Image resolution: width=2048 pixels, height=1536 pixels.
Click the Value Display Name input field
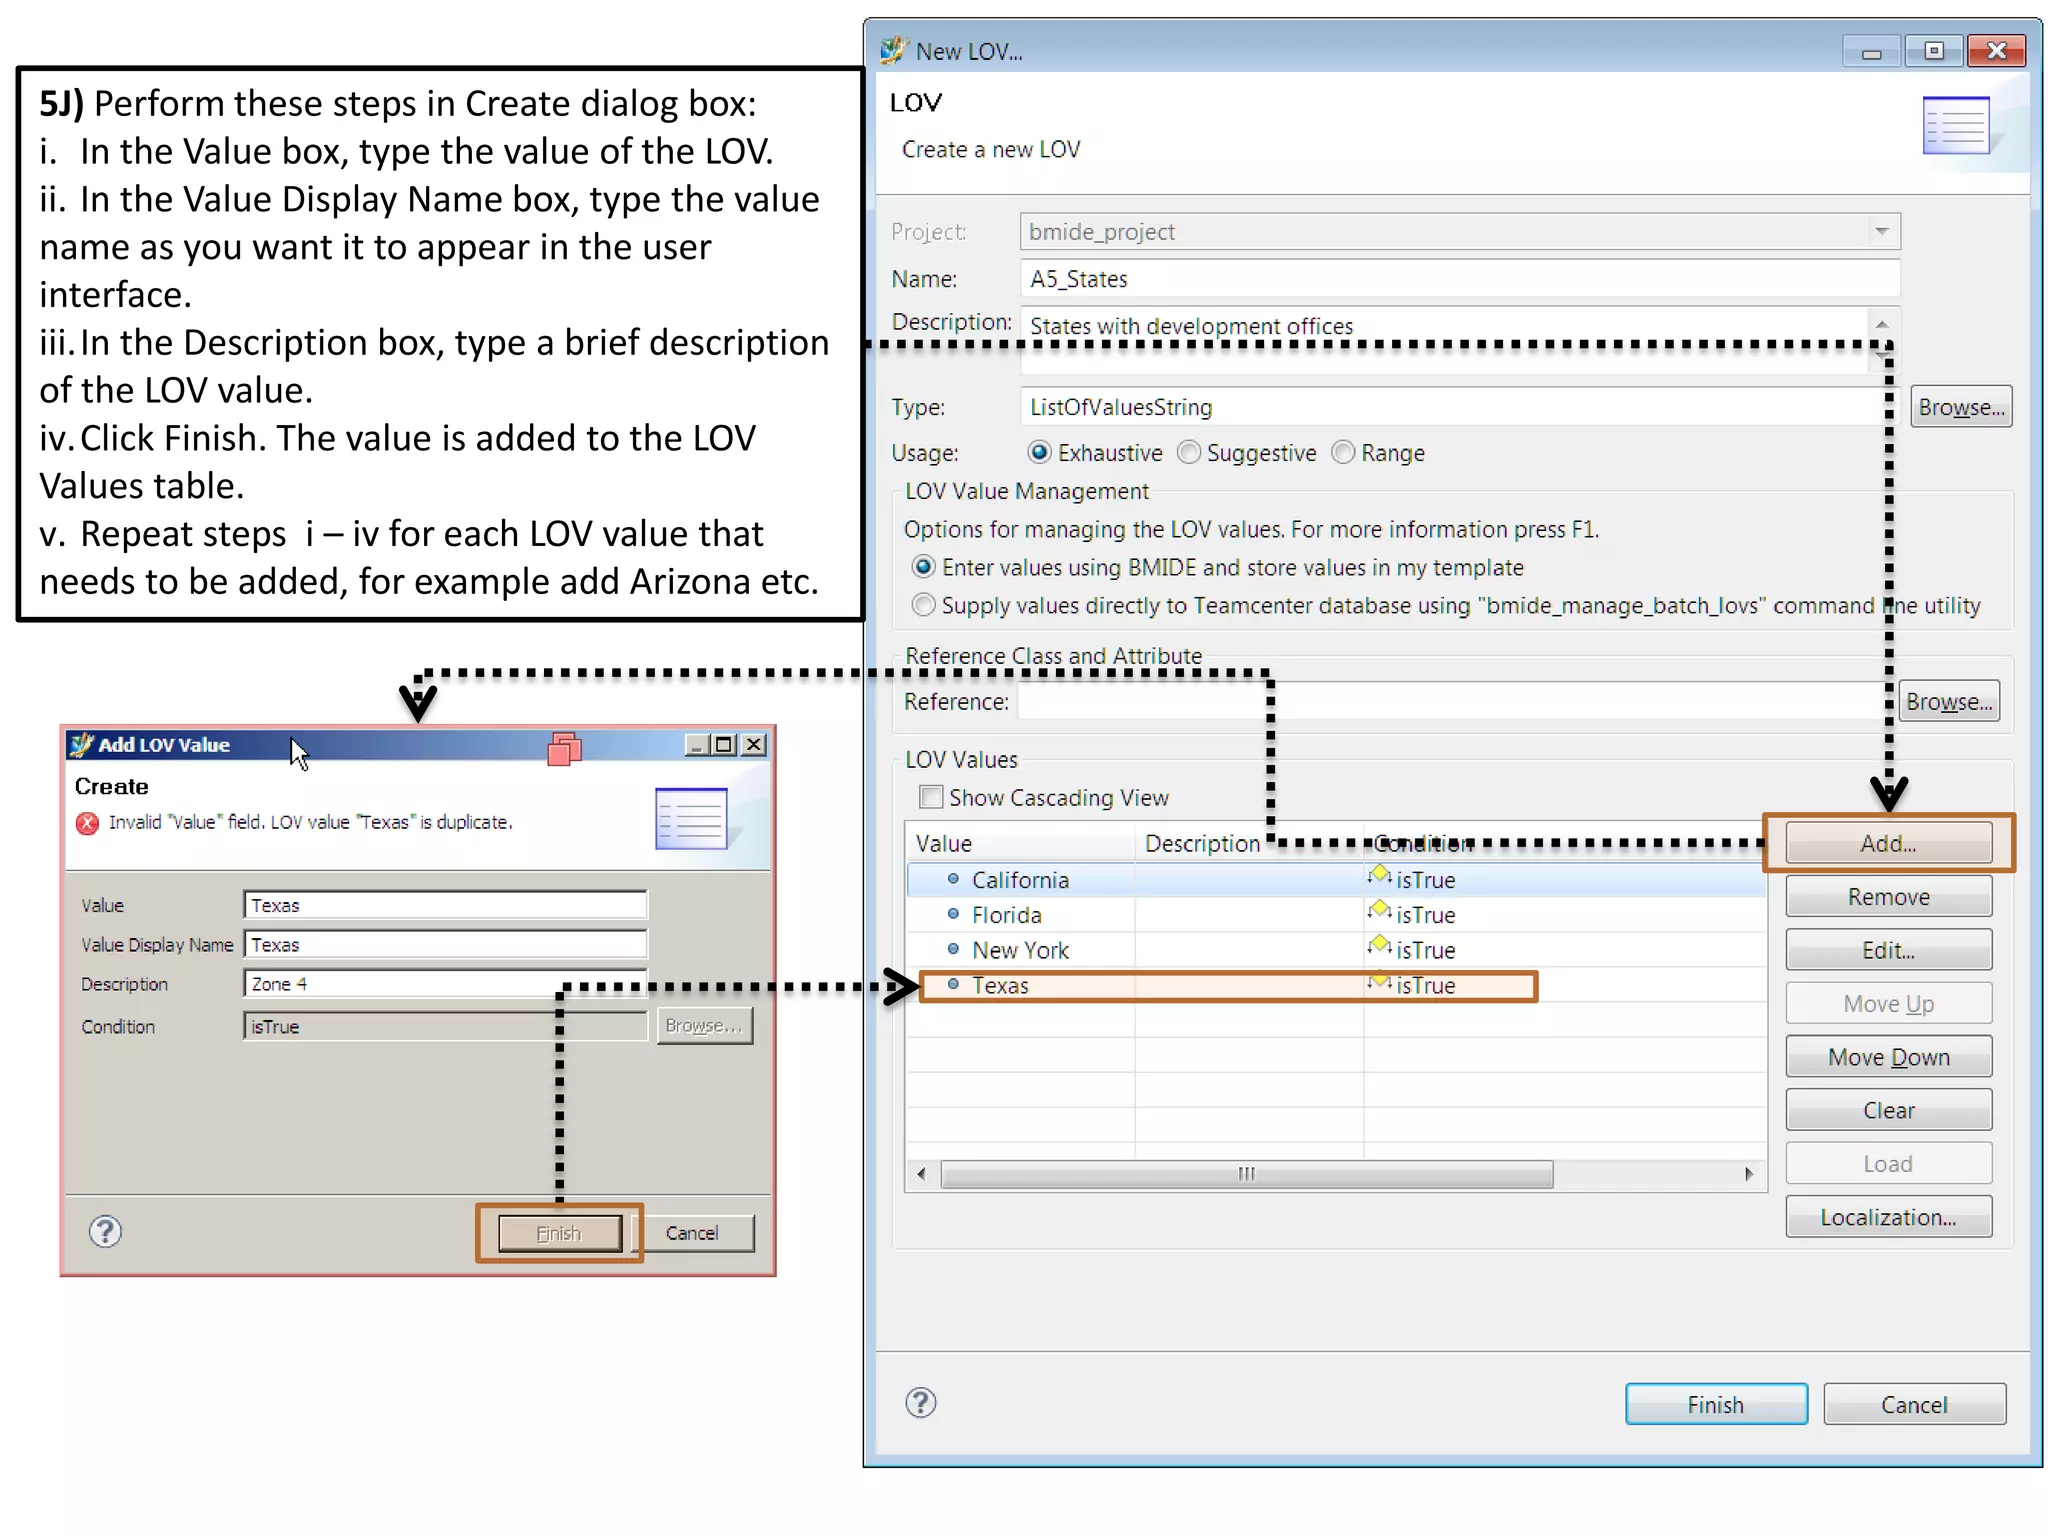(445, 944)
